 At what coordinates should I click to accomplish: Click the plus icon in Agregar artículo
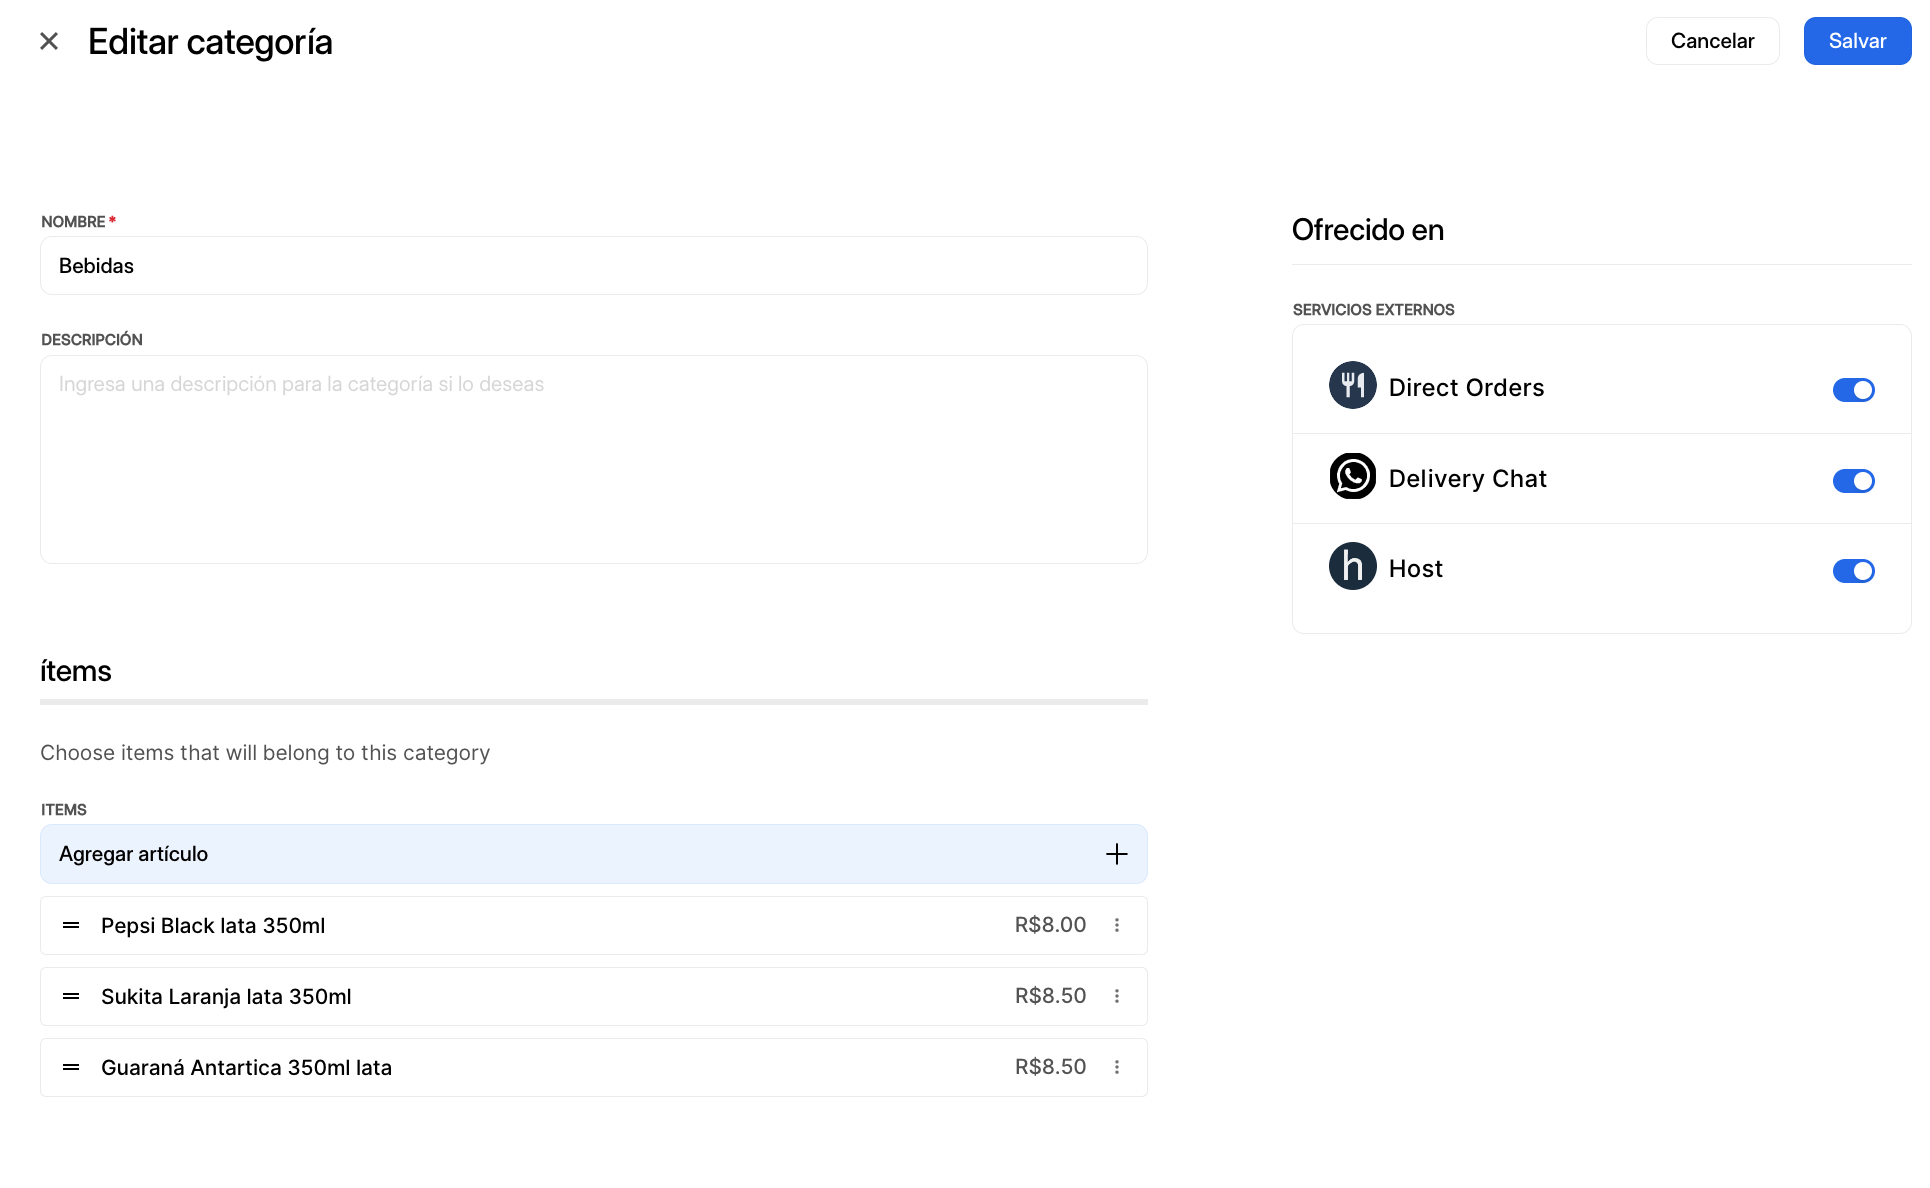pos(1116,854)
